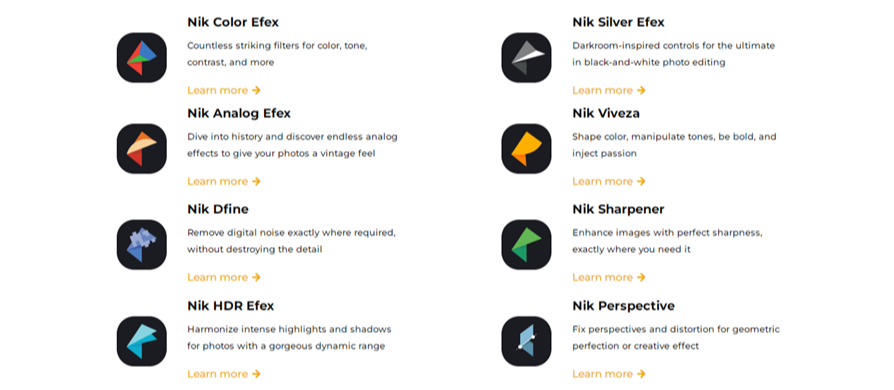Click the Nik Color Efex heading
Viewport: 894px width, 390px height.
233,22
